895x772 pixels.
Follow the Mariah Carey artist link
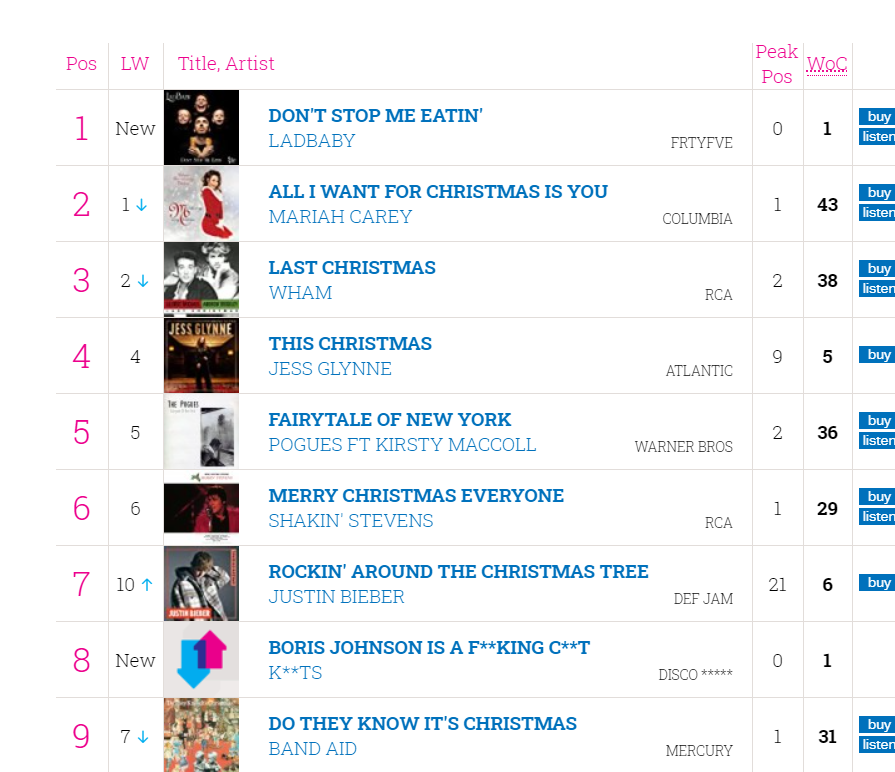pos(340,217)
